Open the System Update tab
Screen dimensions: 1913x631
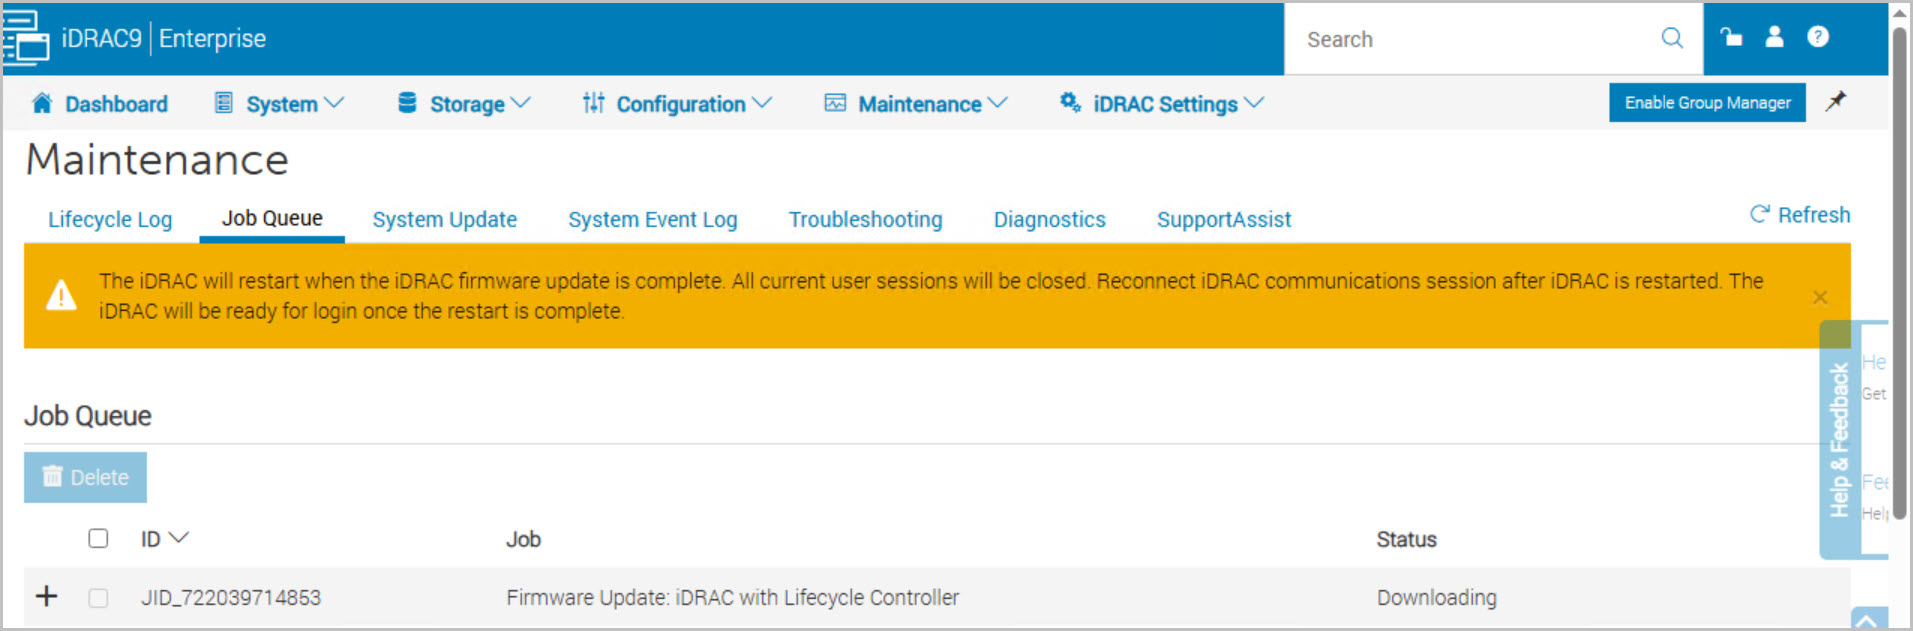click(x=444, y=220)
